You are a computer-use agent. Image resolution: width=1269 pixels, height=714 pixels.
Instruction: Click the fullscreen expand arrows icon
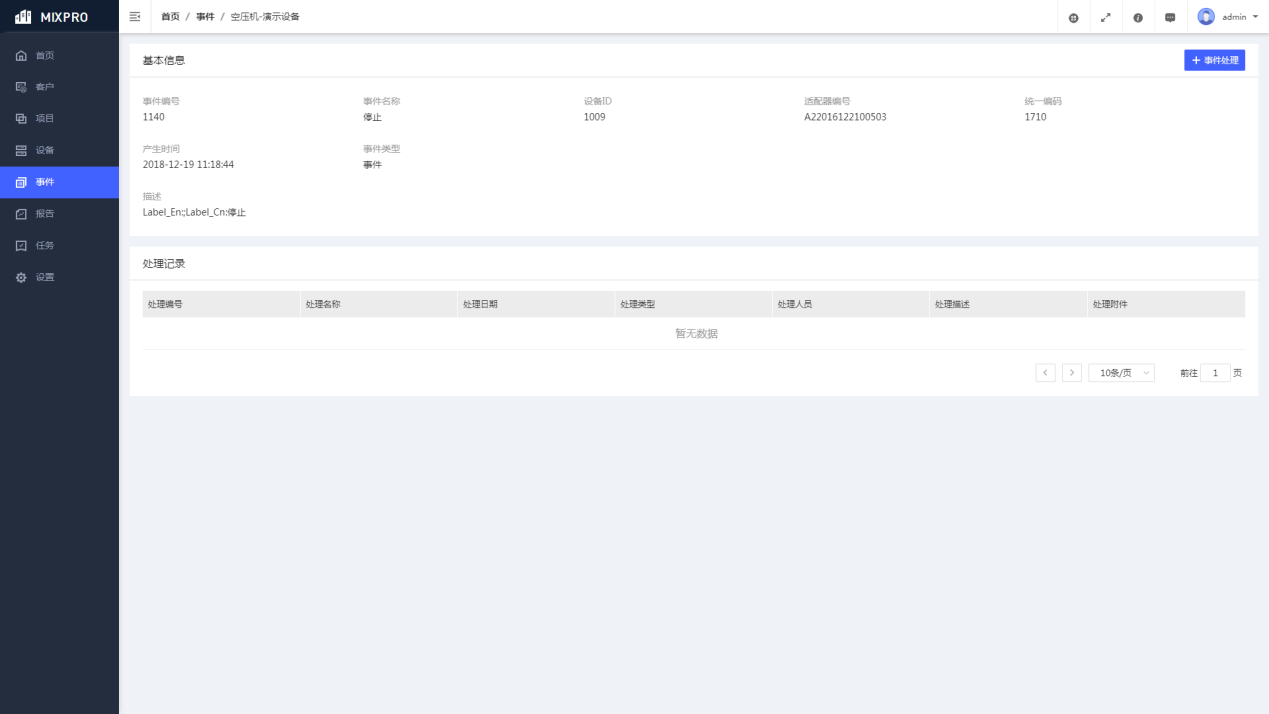(1105, 17)
